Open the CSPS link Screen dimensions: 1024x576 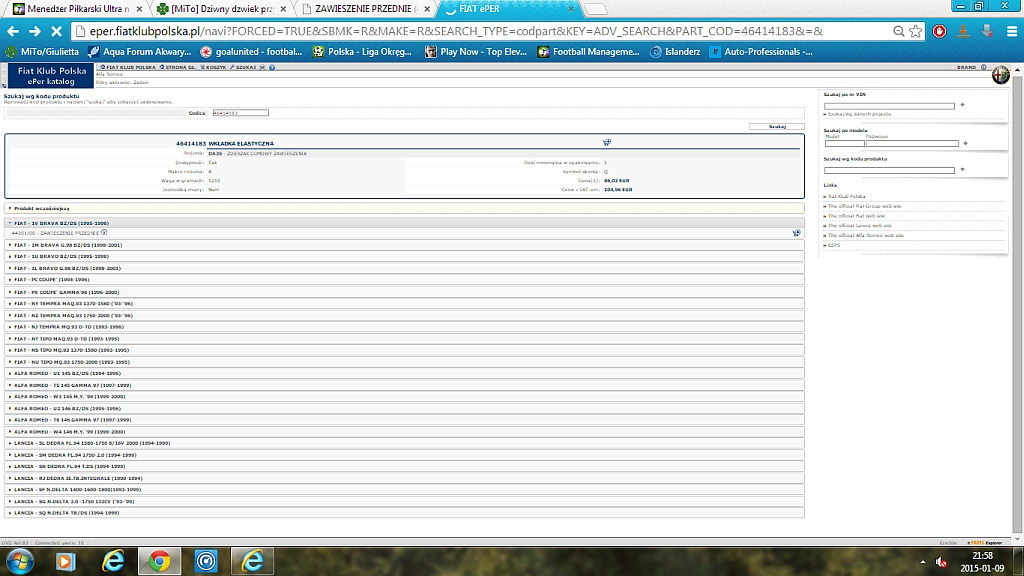click(x=834, y=245)
